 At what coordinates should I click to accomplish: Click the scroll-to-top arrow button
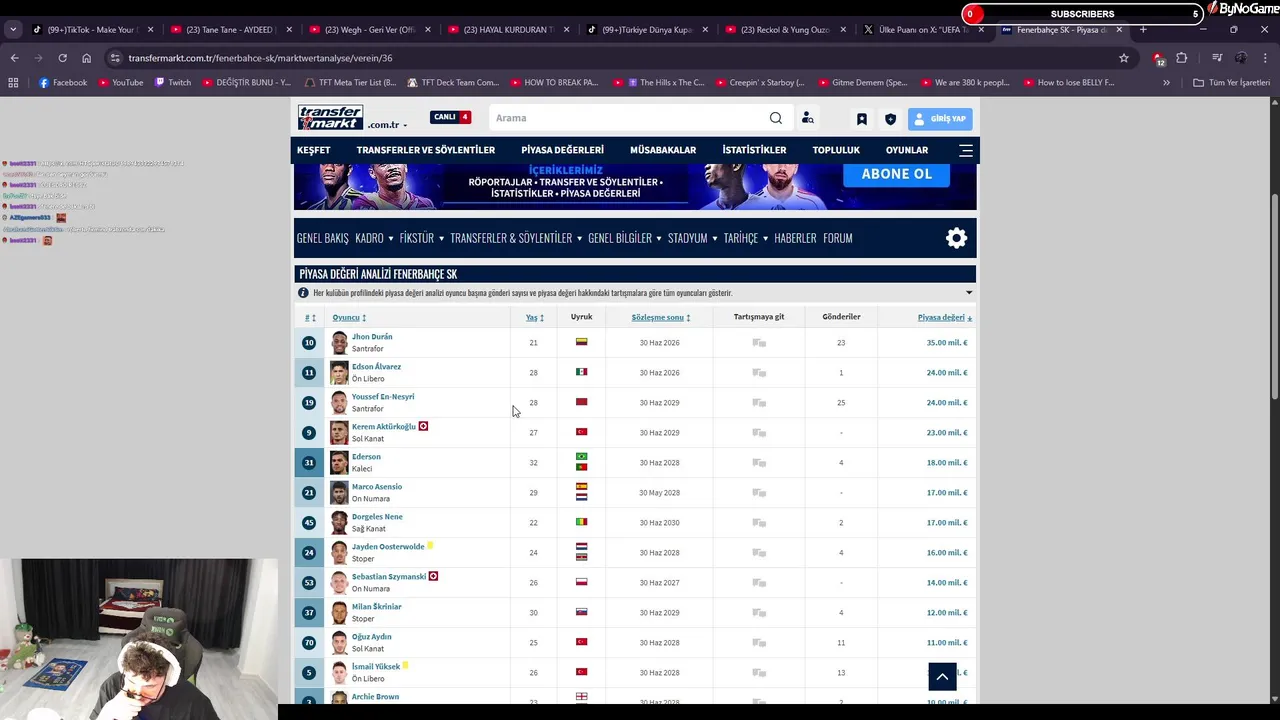[x=942, y=677]
